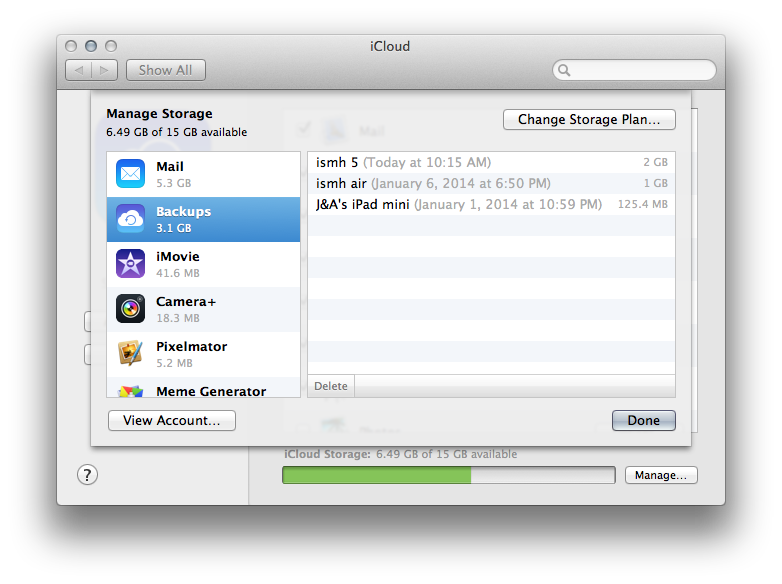Click the help question mark button

point(87,475)
